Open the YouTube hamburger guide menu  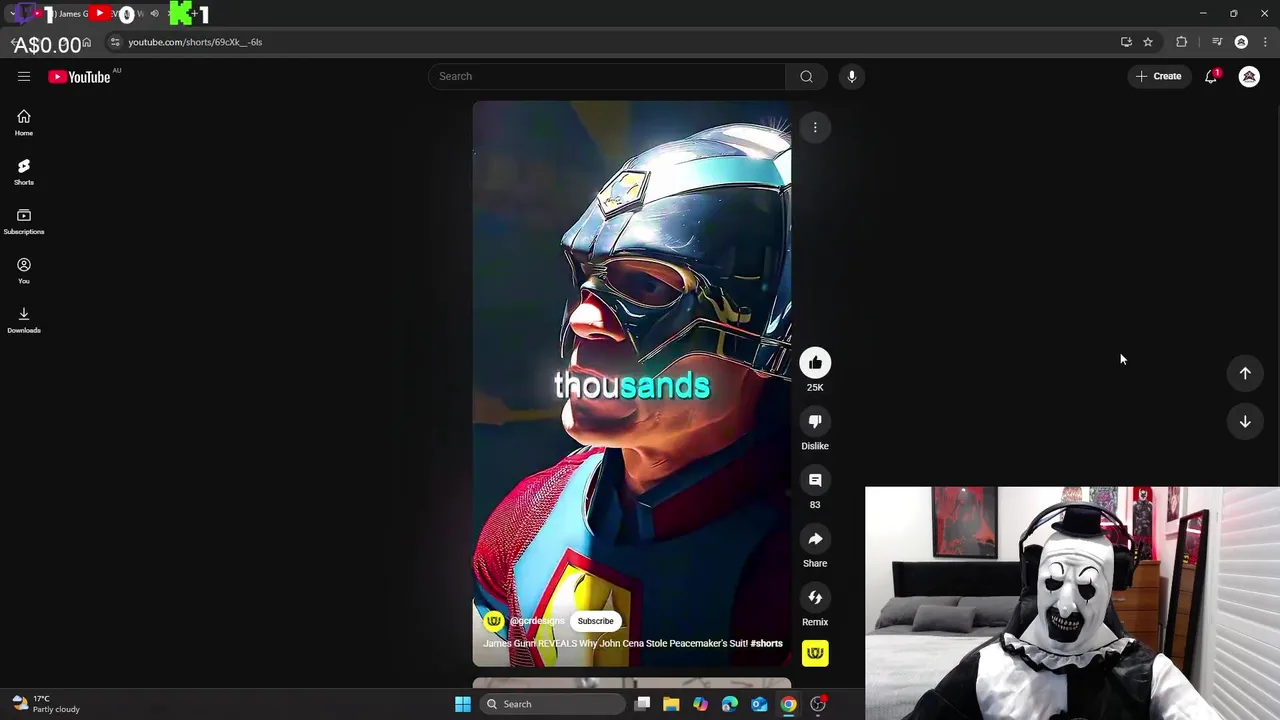24,76
